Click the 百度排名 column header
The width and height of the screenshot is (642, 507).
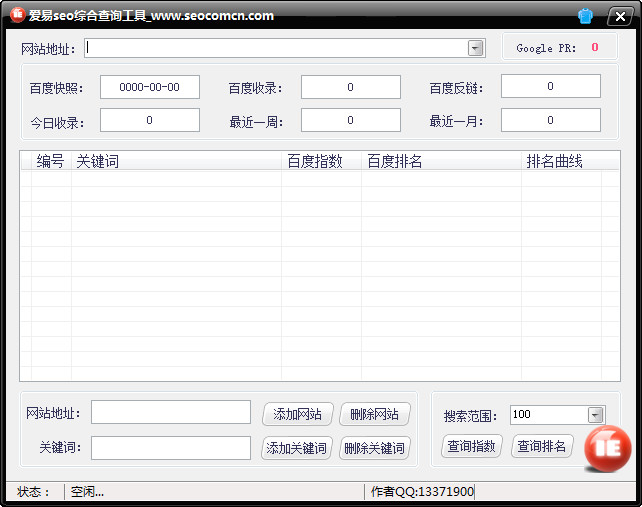click(x=441, y=161)
